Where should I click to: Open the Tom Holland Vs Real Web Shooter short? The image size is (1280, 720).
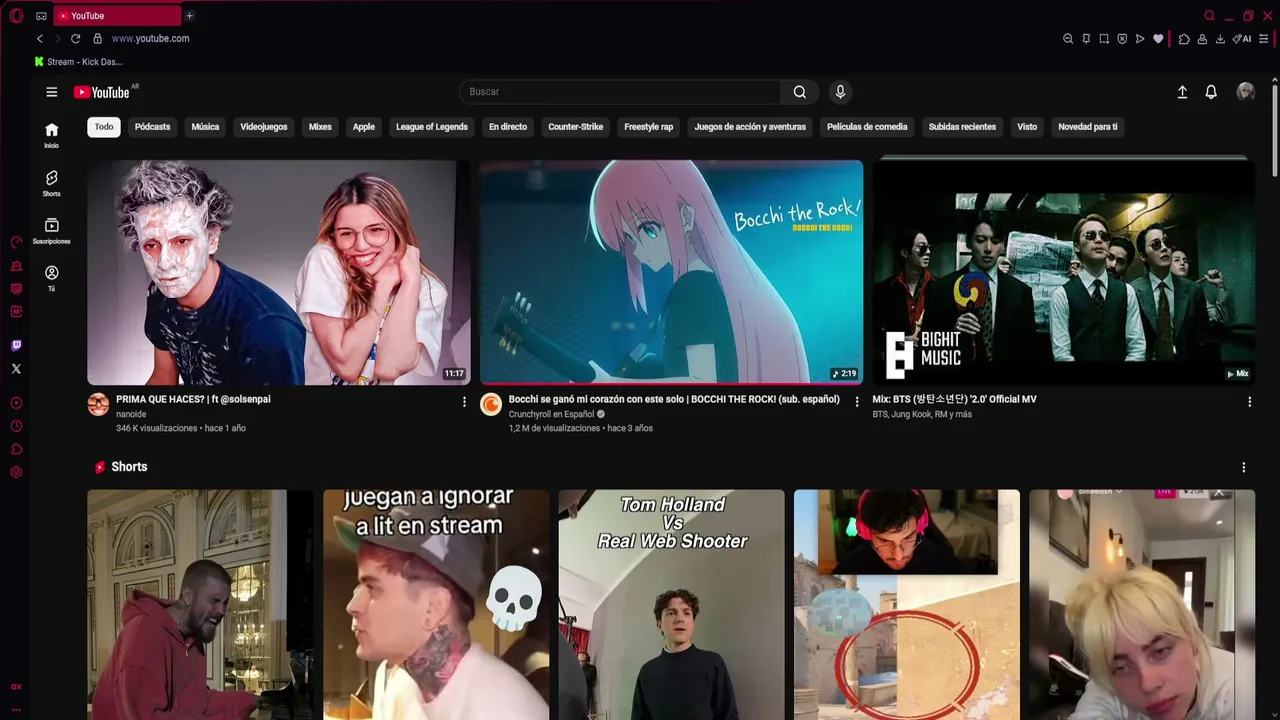coord(671,604)
